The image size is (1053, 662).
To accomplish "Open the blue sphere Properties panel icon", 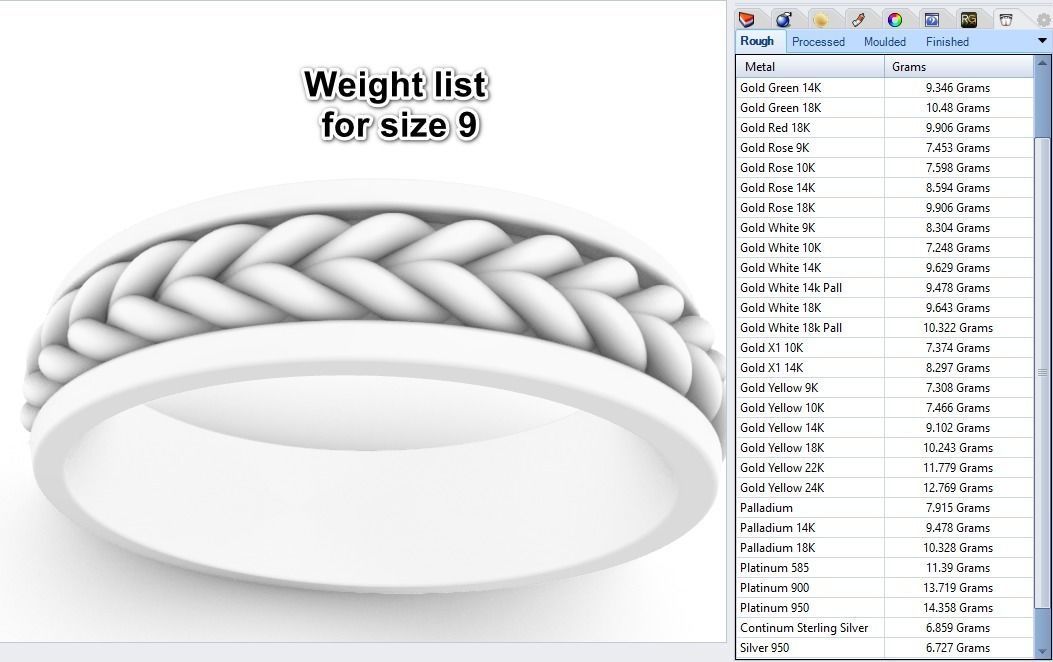I will (x=783, y=19).
